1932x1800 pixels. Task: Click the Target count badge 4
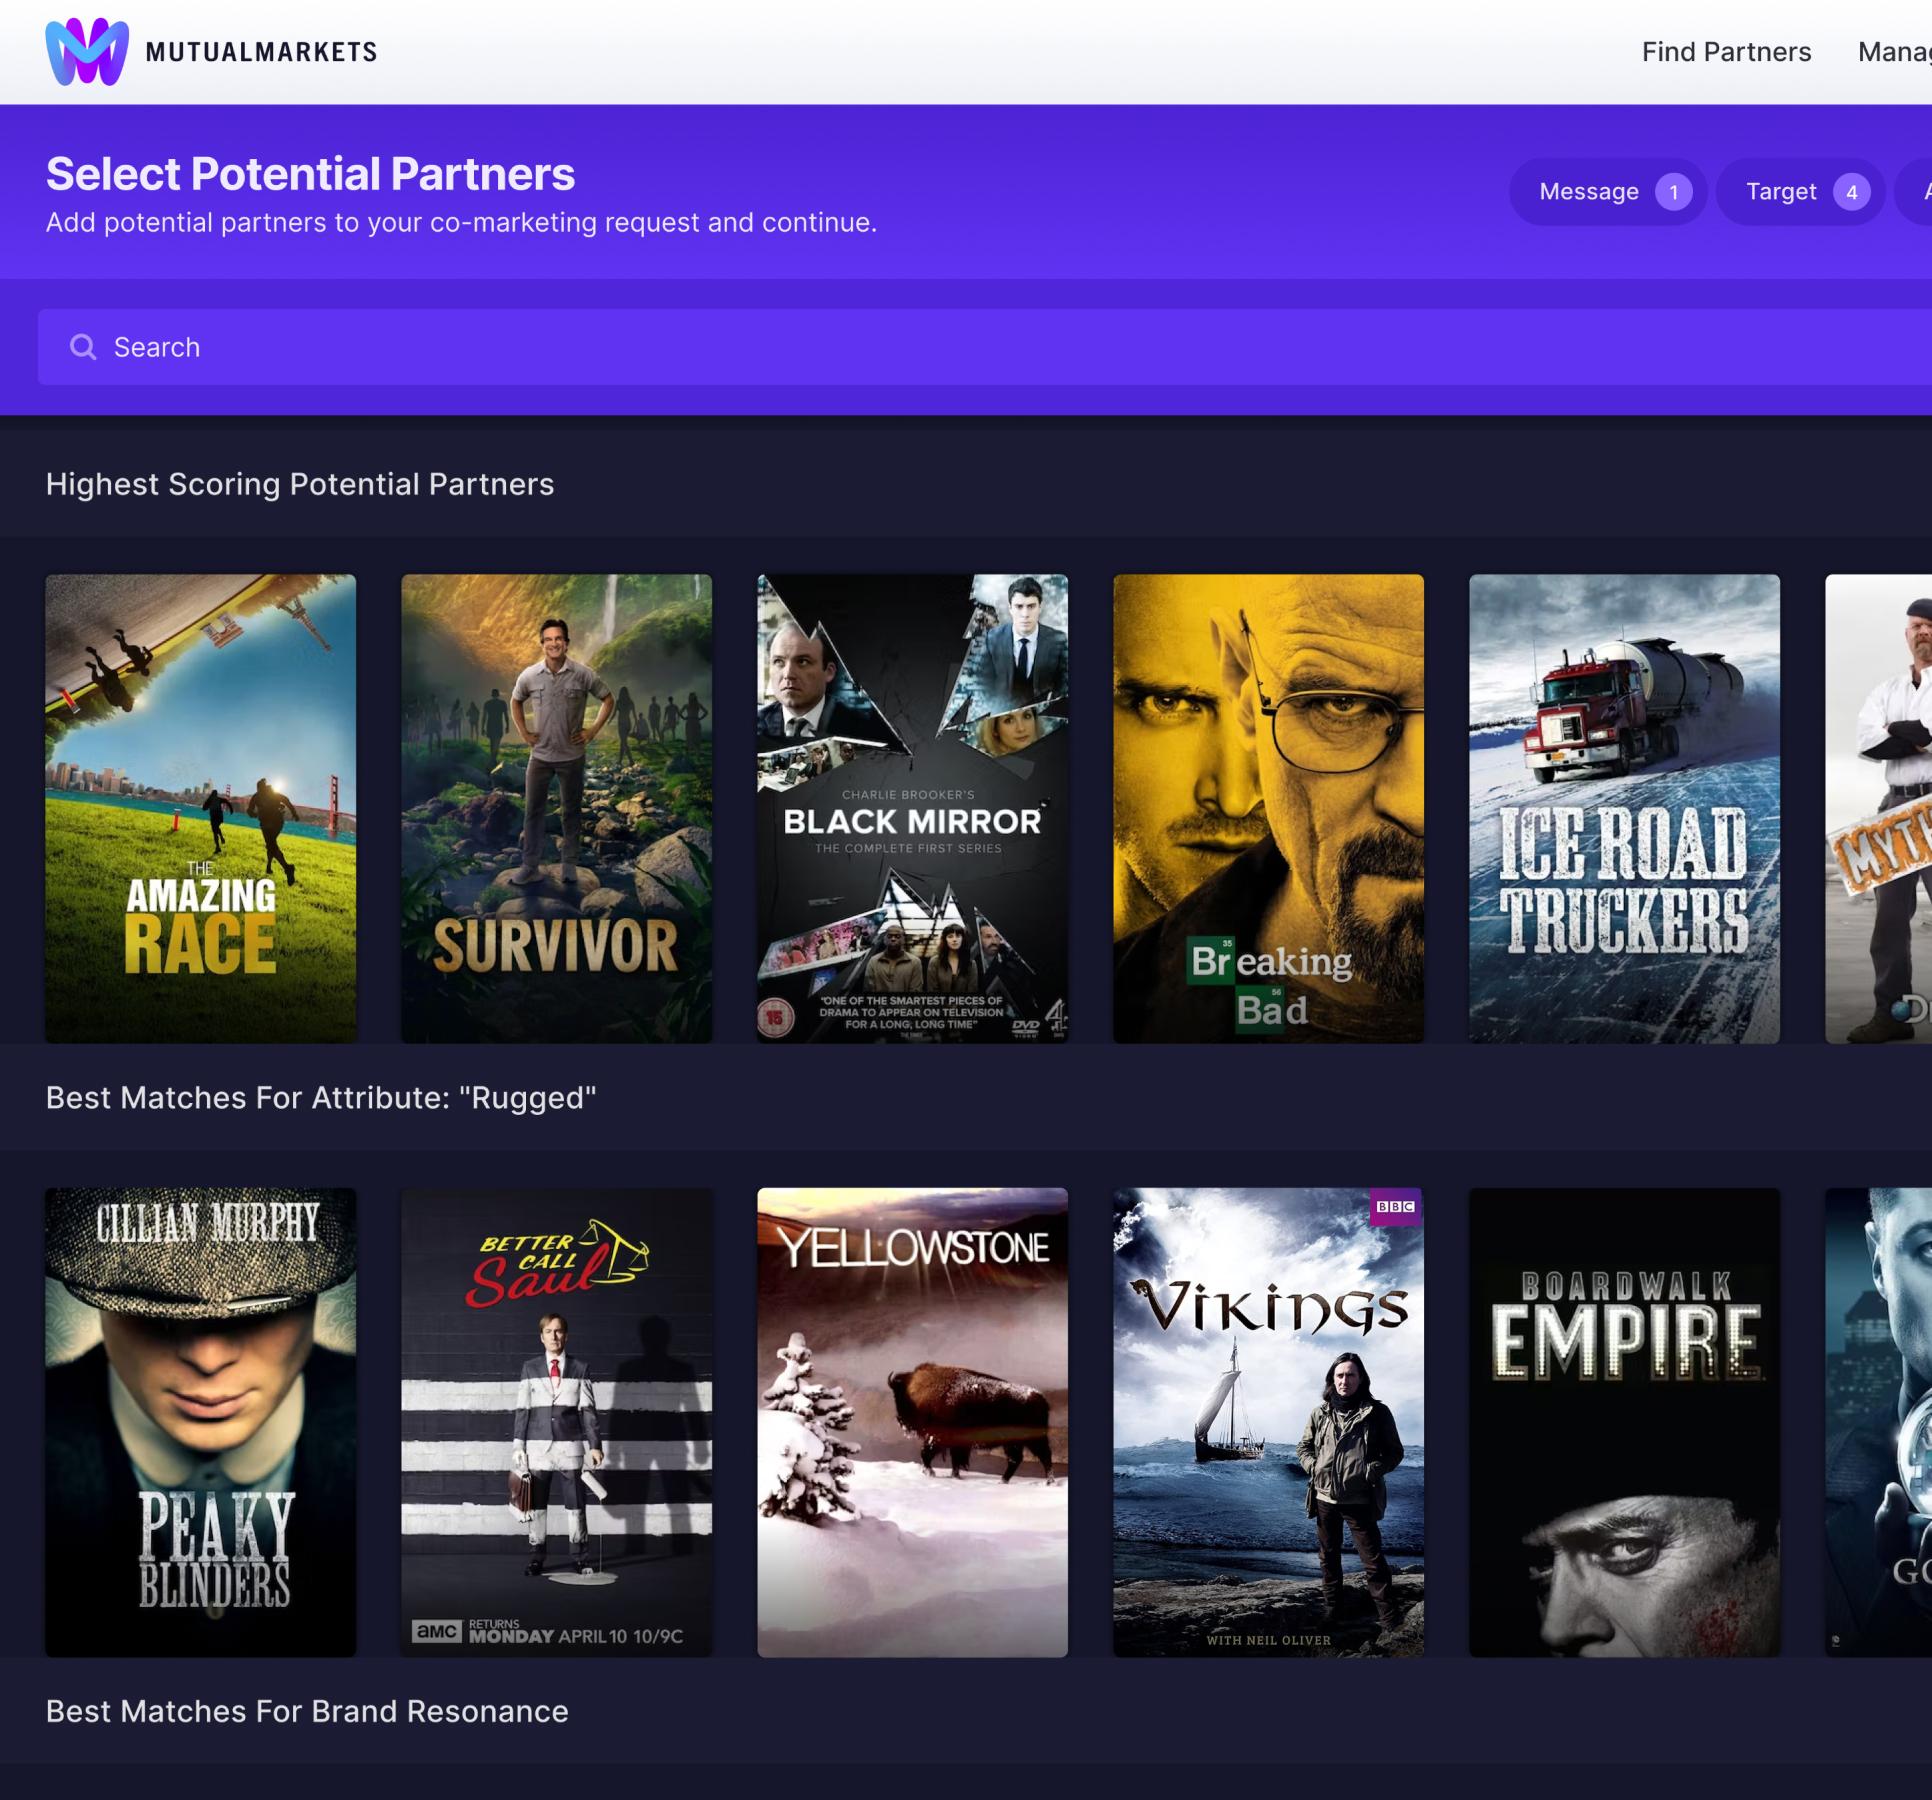coord(1851,192)
